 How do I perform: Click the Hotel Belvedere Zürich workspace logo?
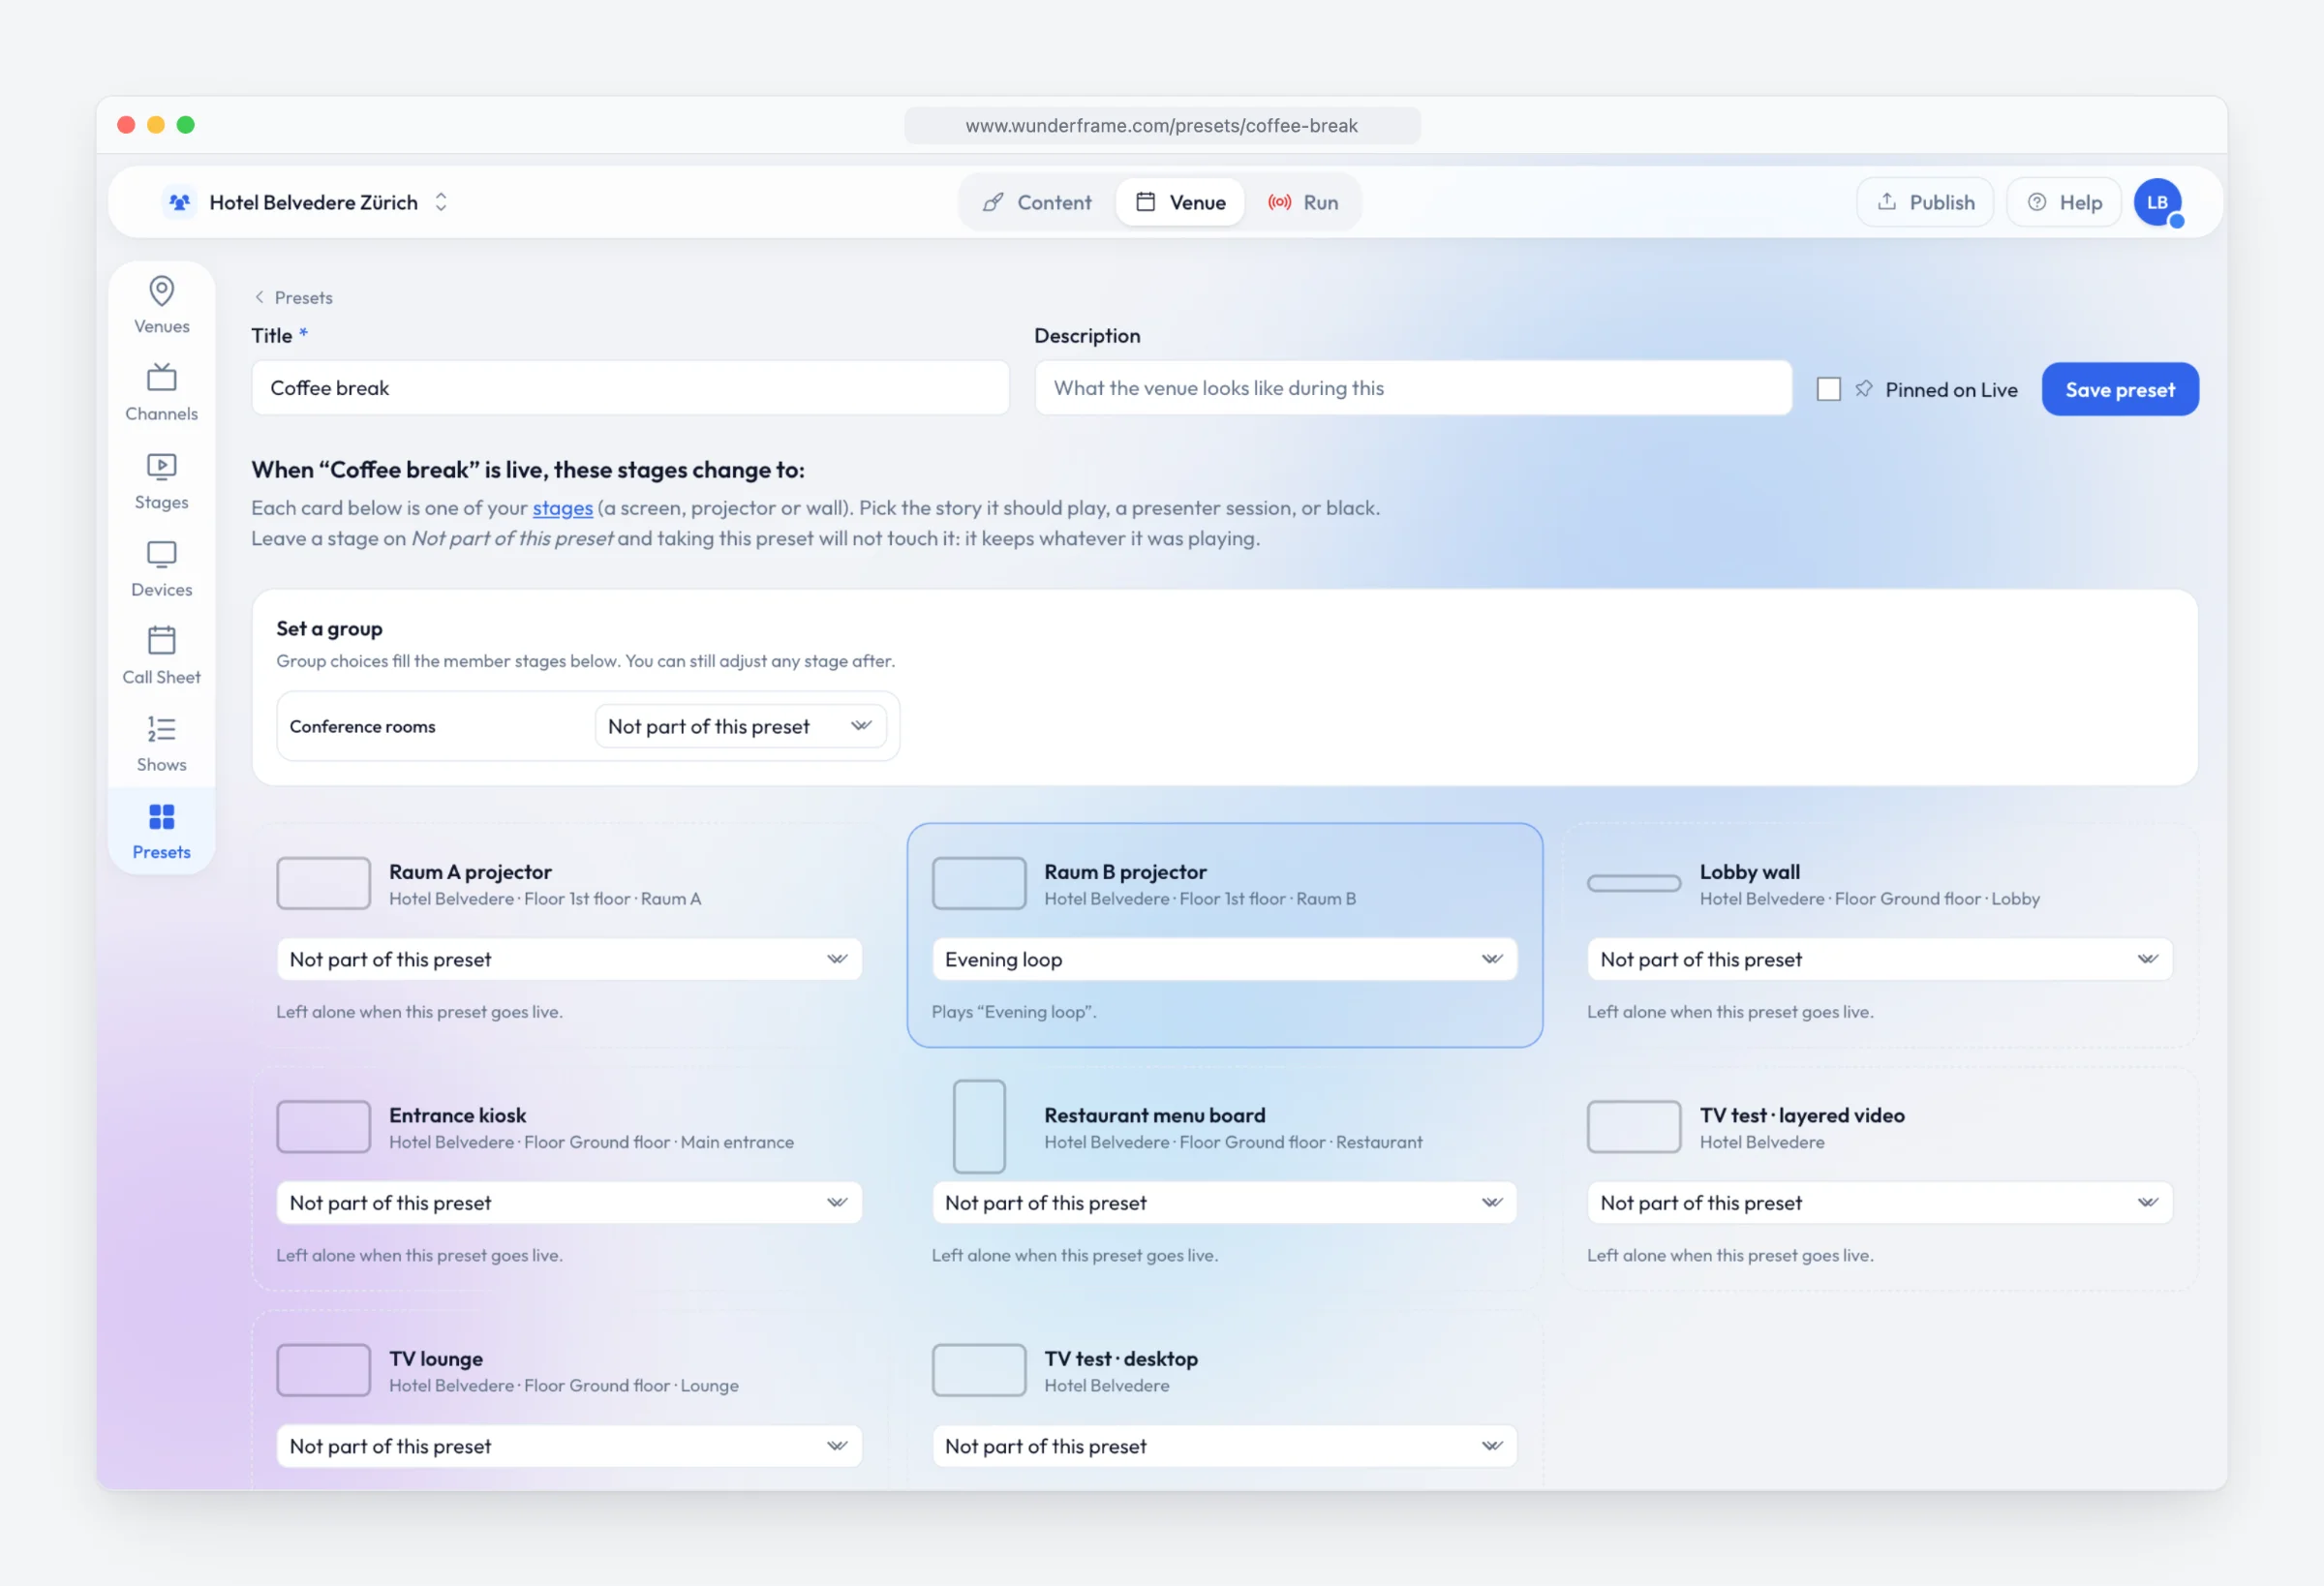pyautogui.click(x=180, y=203)
